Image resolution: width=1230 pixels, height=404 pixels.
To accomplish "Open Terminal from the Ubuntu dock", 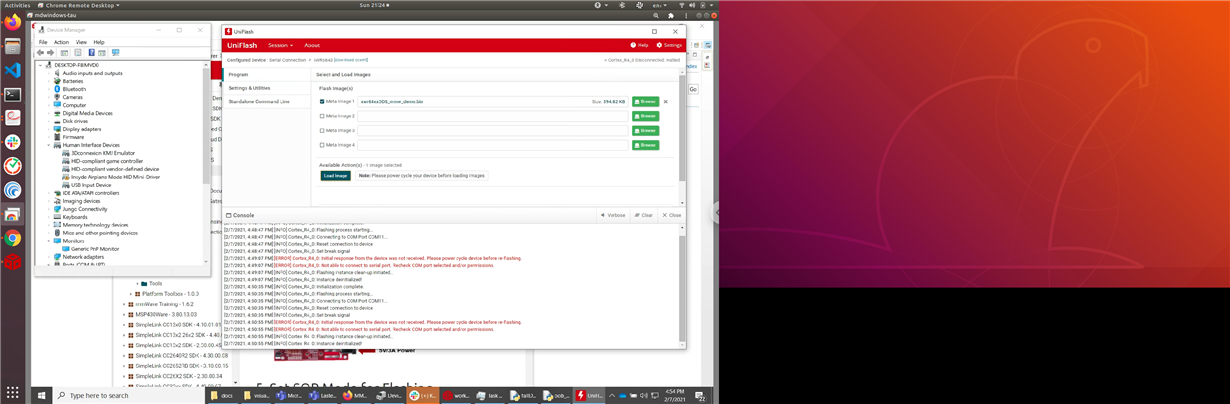I will pyautogui.click(x=12, y=95).
